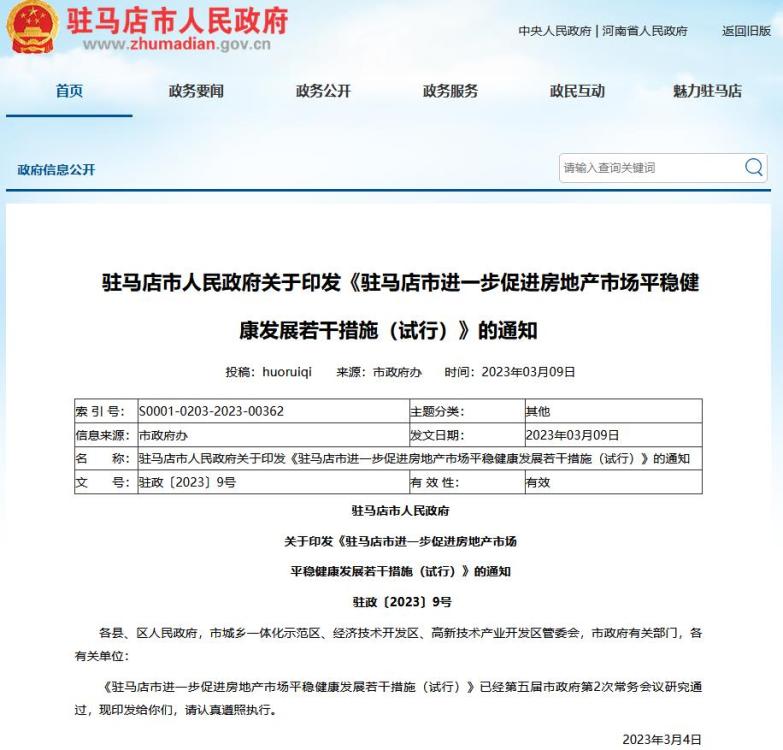Click the 有效 validity status cell
The width and height of the screenshot is (783, 750).
(538, 482)
